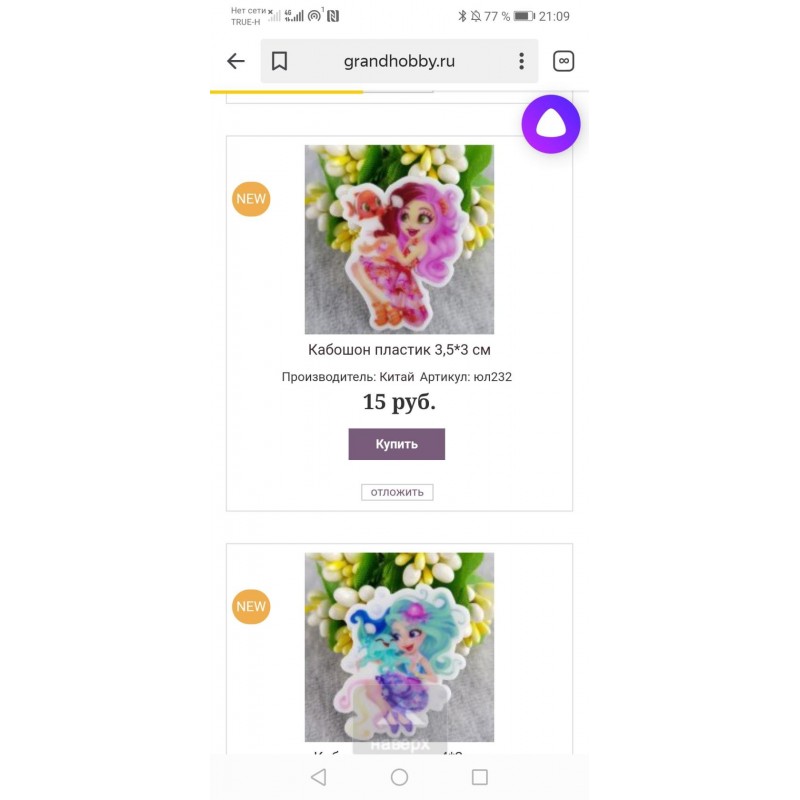The image size is (800, 800).
Task: Open the blue-haired doll cabochon image
Action: (x=399, y=647)
